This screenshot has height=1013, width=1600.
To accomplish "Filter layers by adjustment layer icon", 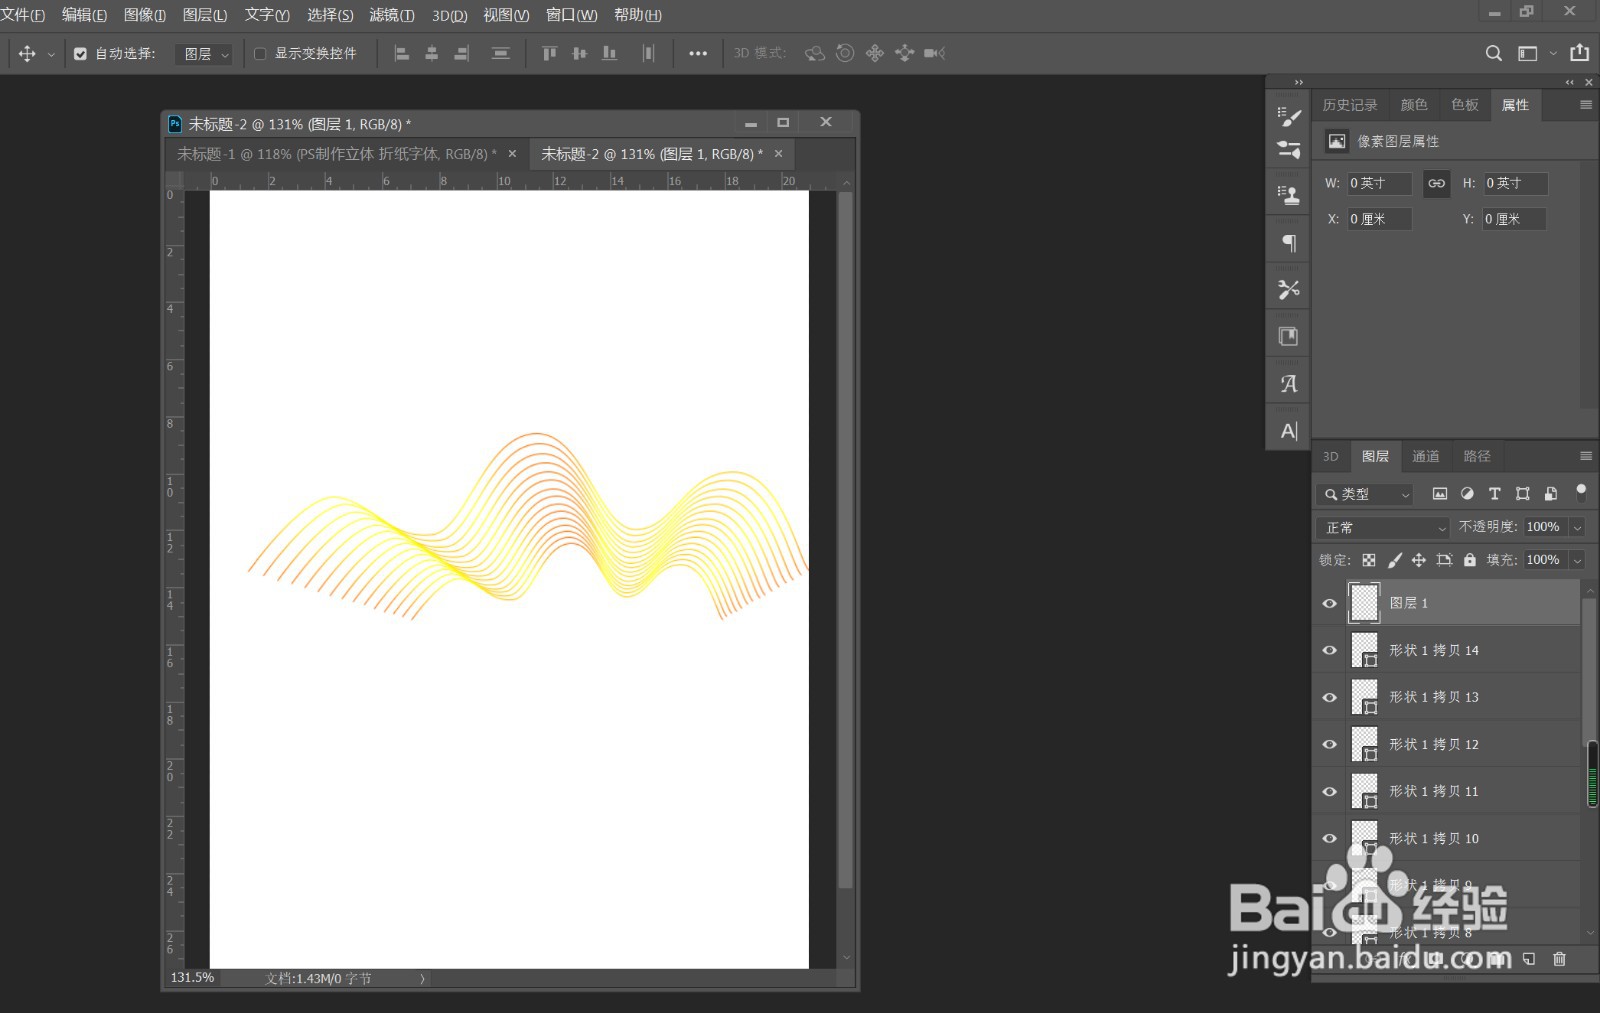I will (x=1467, y=494).
